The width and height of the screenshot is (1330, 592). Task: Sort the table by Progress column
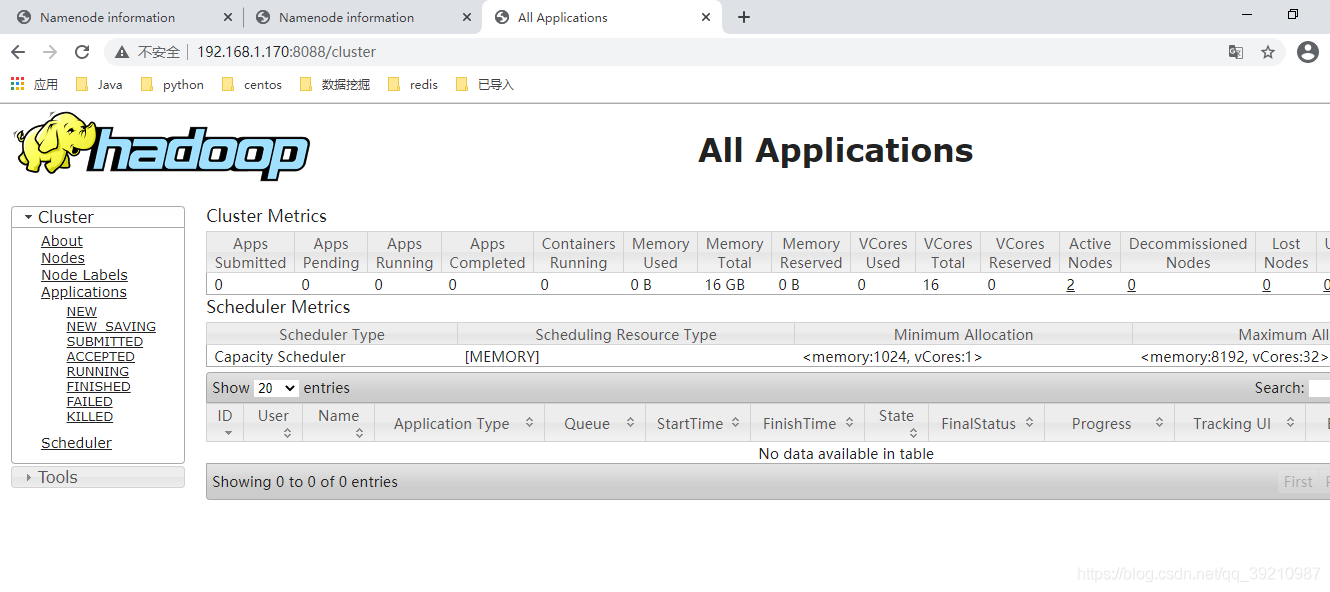pos(1110,423)
